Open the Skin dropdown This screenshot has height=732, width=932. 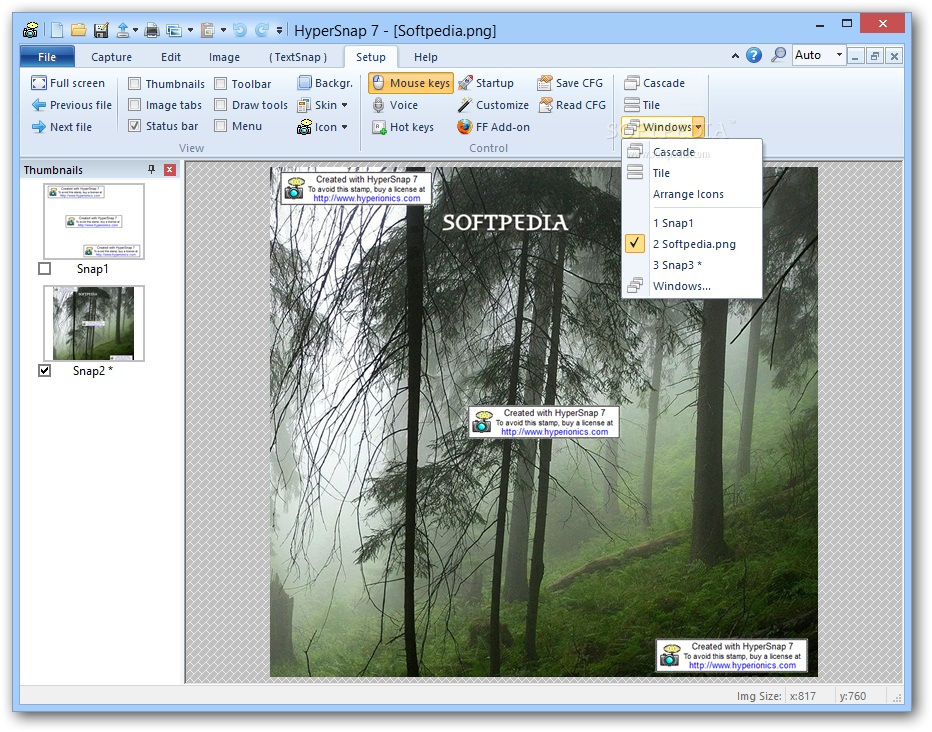click(323, 105)
